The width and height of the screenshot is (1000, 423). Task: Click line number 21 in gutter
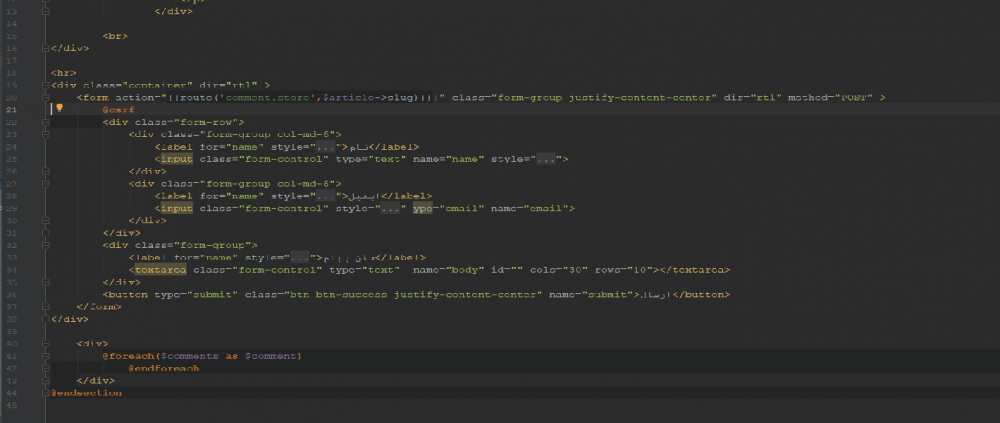(11, 110)
